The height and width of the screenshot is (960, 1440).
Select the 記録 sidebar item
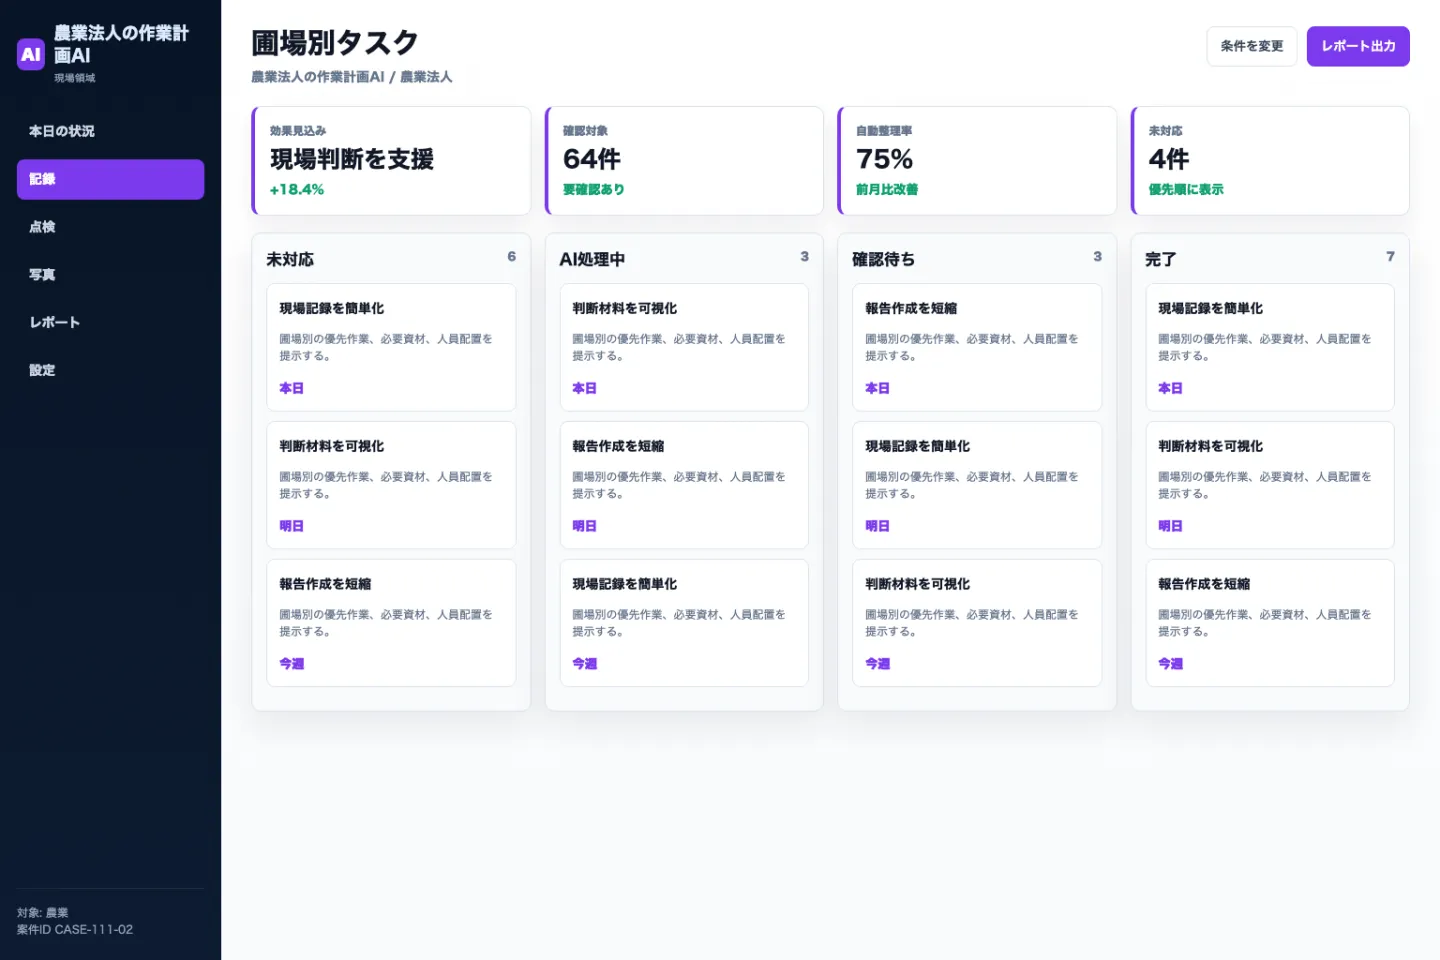pyautogui.click(x=110, y=179)
